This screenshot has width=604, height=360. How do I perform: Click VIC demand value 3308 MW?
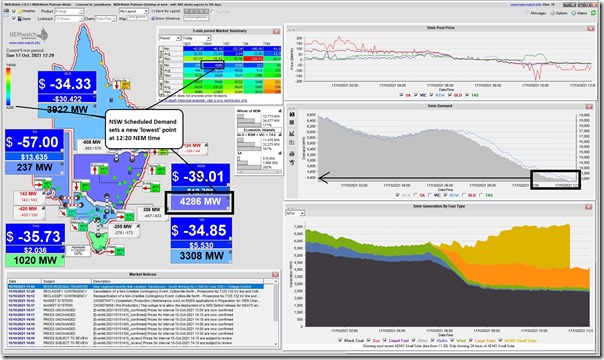point(201,256)
